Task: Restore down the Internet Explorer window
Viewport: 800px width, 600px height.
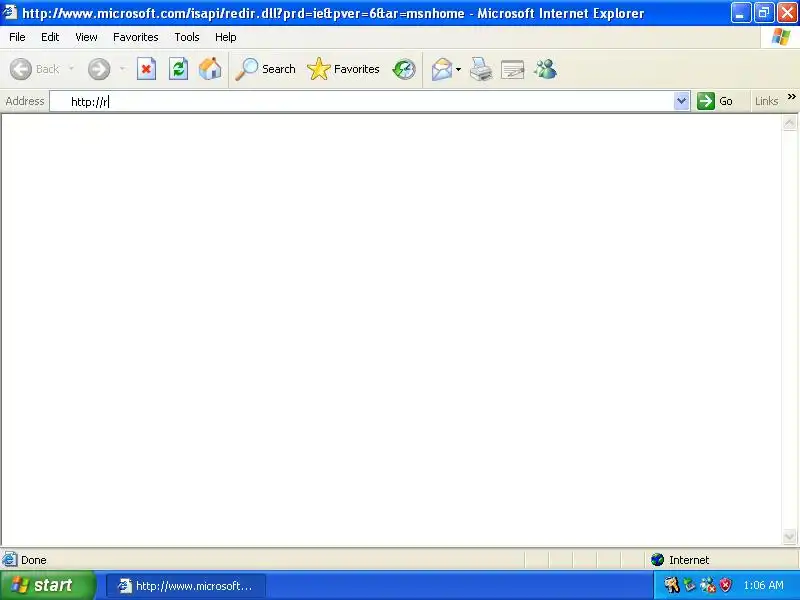Action: [x=764, y=13]
